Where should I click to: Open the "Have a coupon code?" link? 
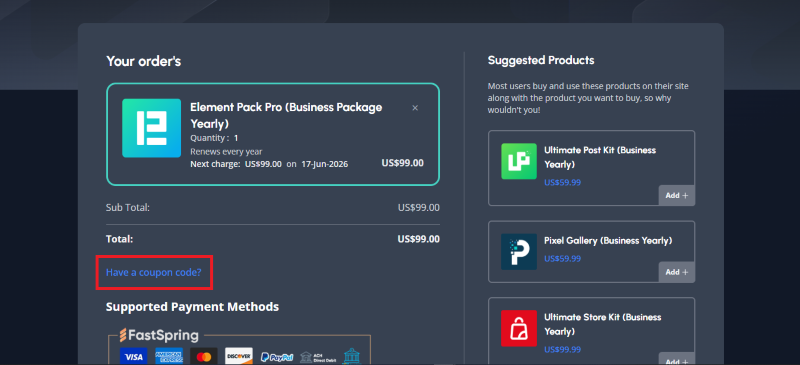click(154, 273)
